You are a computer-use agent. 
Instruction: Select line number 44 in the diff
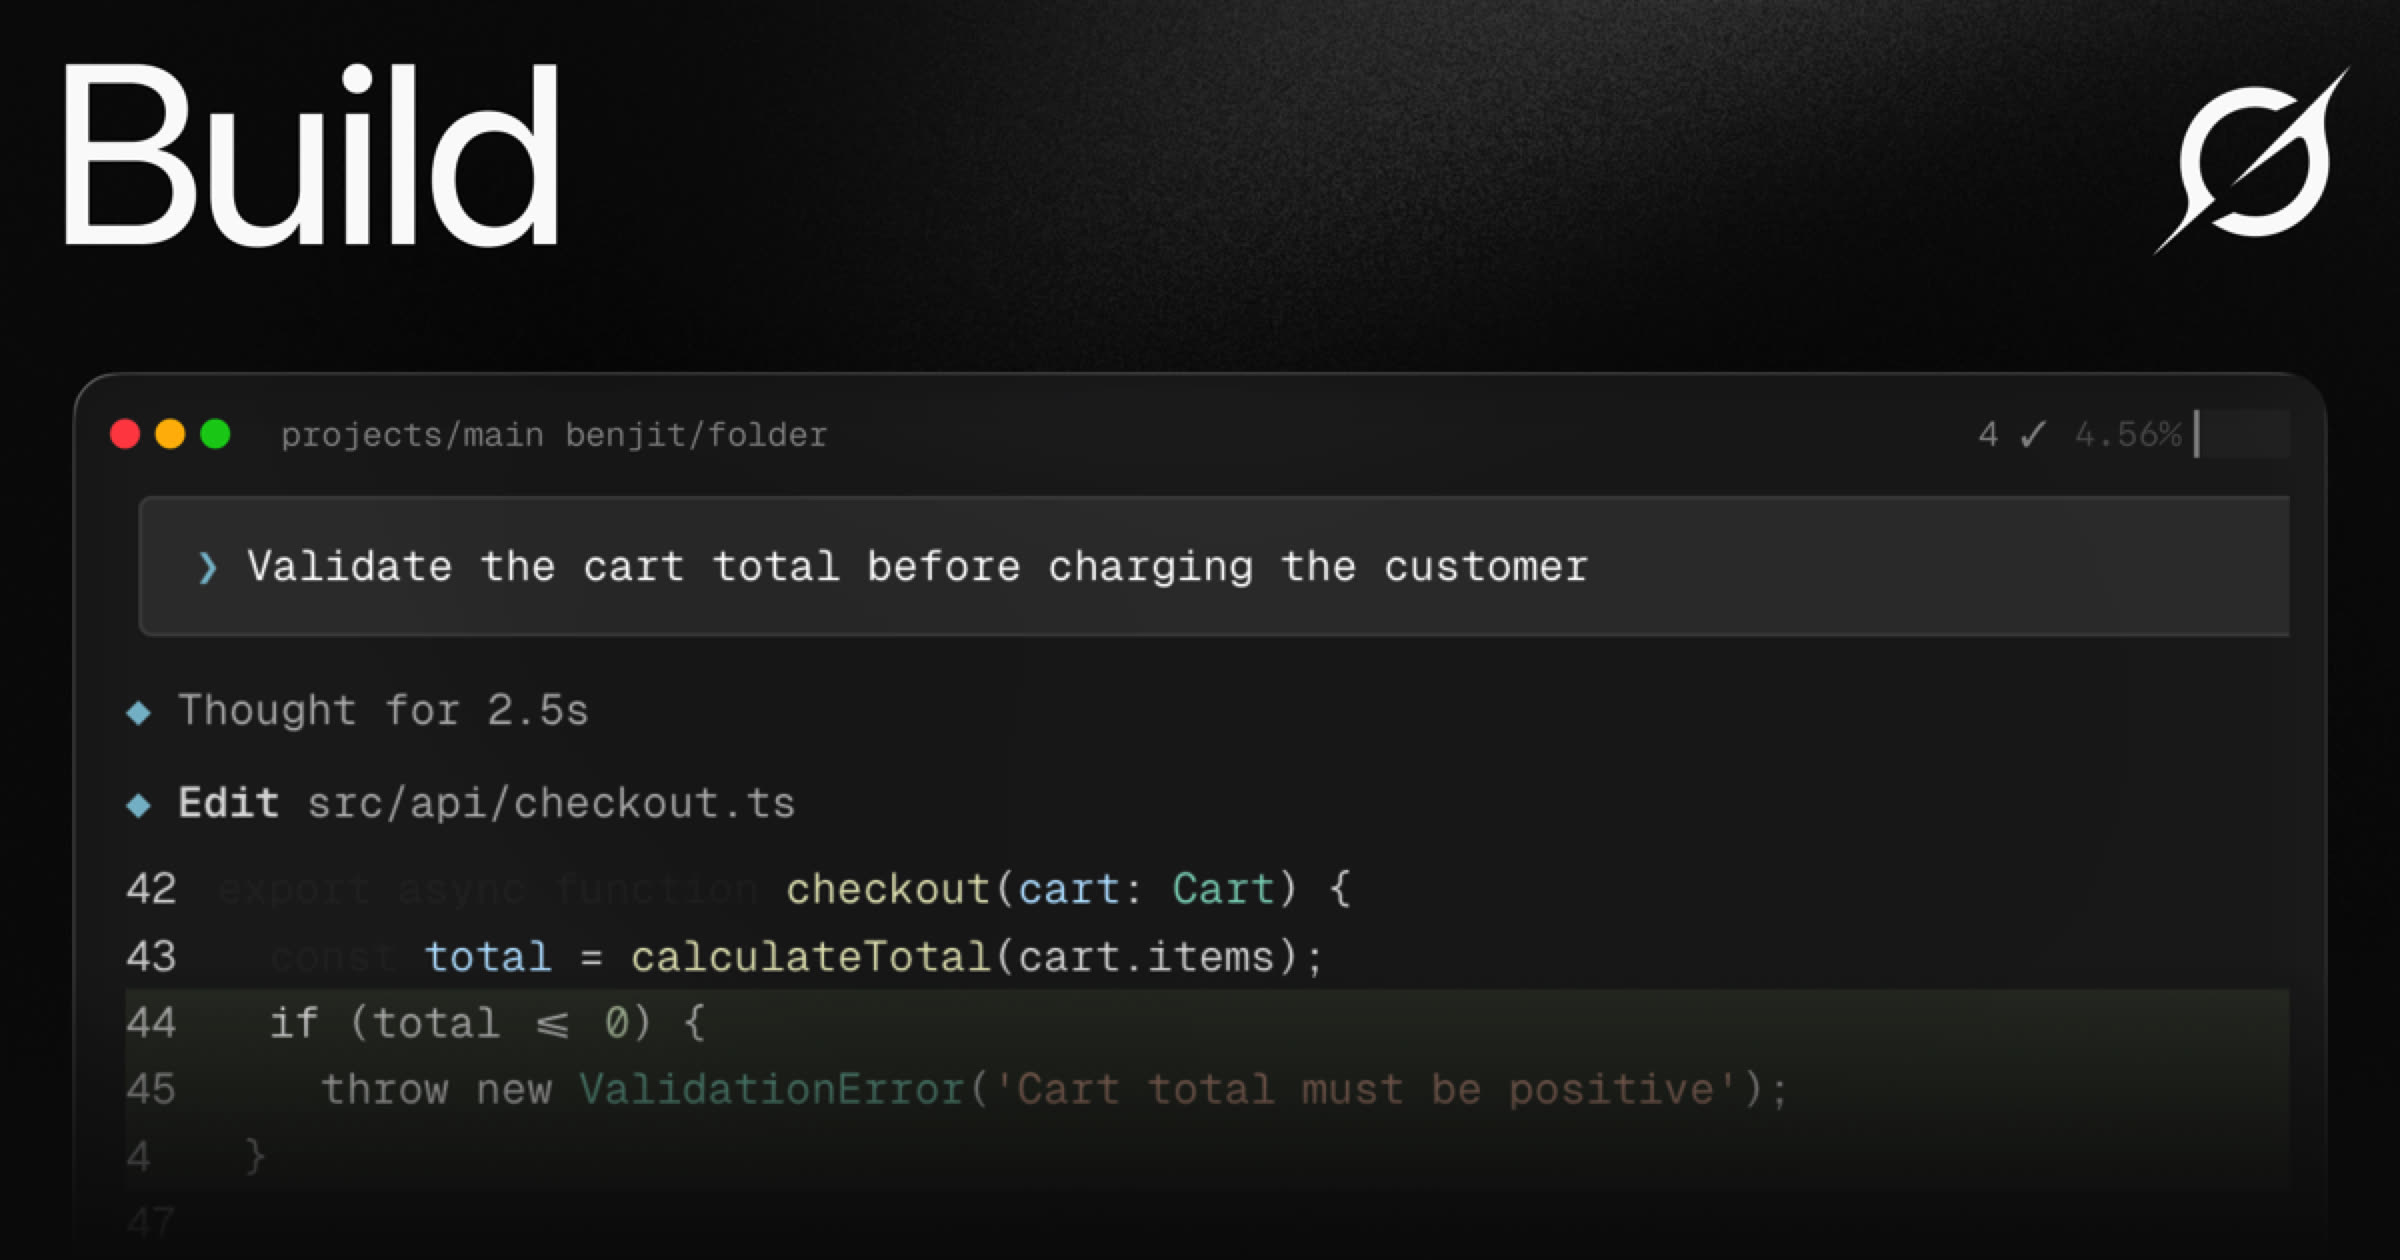pos(151,1022)
